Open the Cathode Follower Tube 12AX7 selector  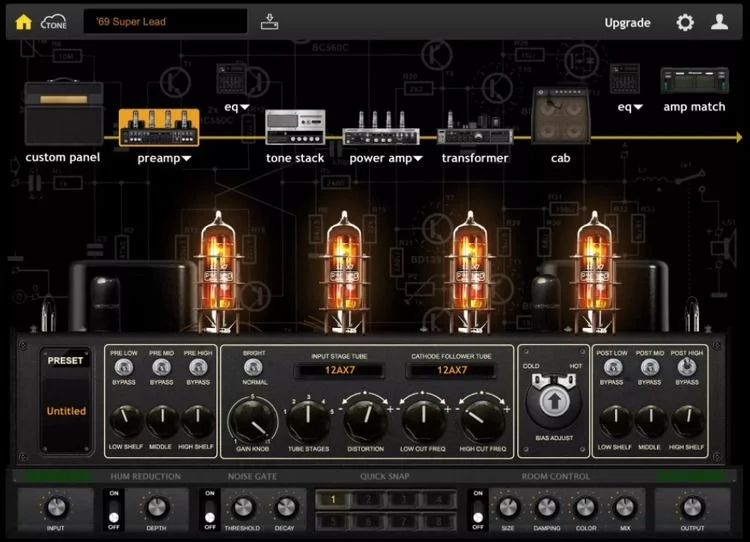click(451, 370)
